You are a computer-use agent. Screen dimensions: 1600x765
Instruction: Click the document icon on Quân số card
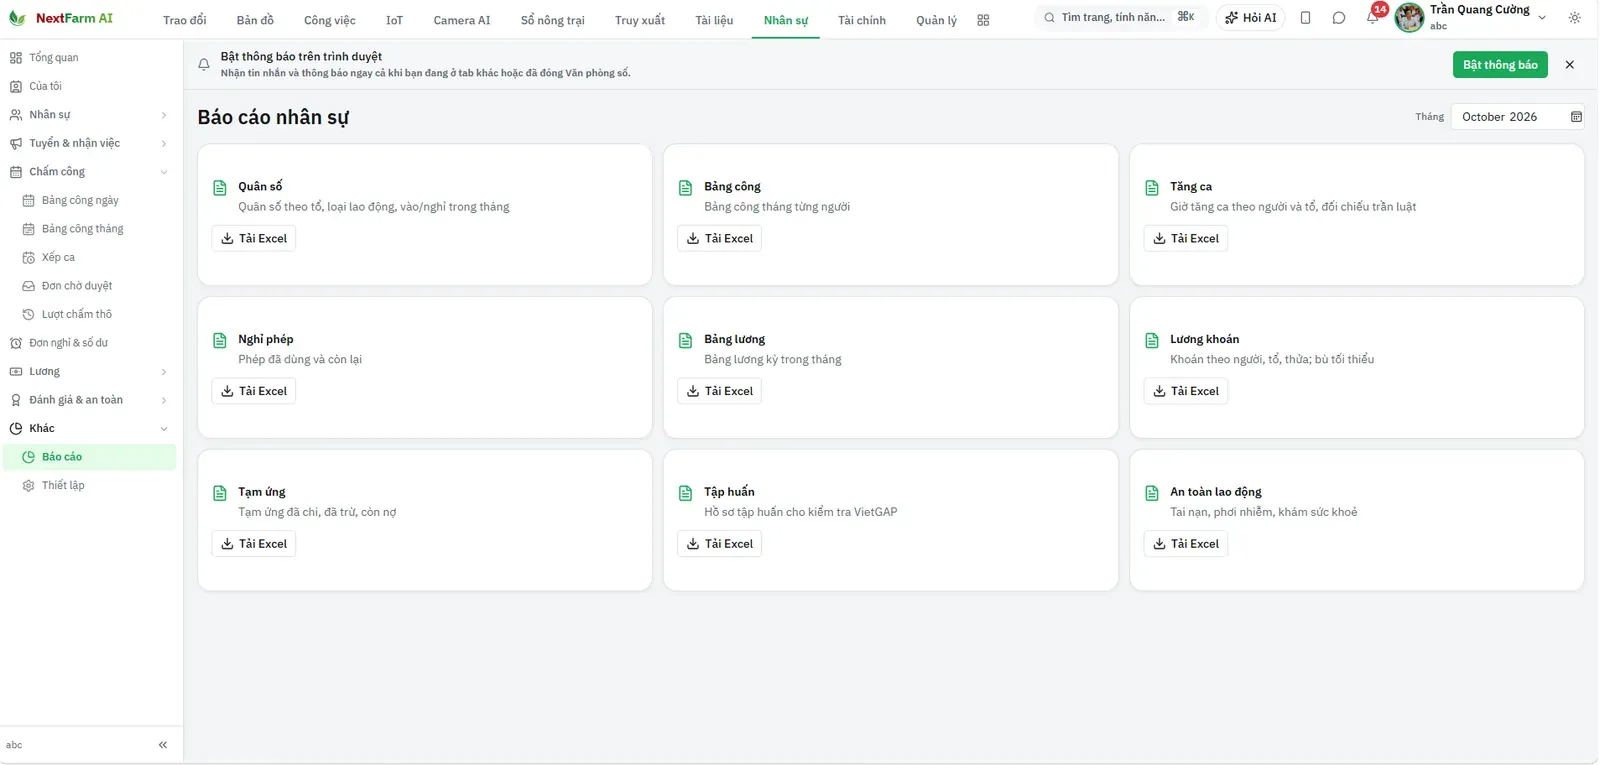(220, 187)
